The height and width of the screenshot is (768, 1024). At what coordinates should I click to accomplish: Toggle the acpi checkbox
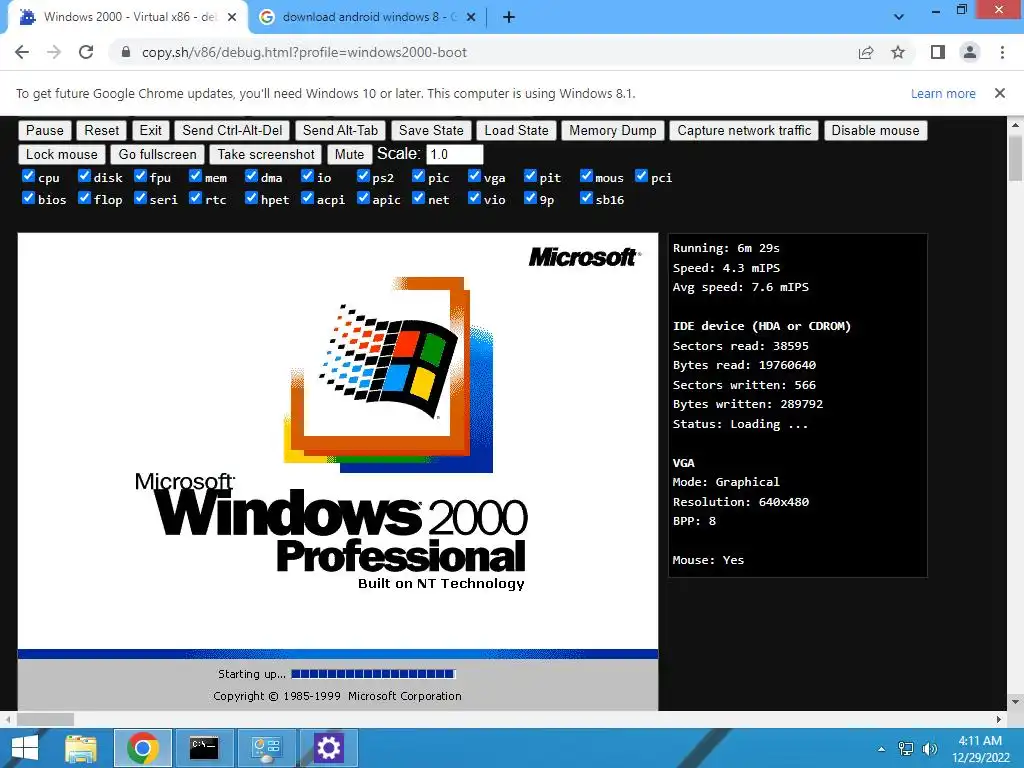(x=308, y=198)
